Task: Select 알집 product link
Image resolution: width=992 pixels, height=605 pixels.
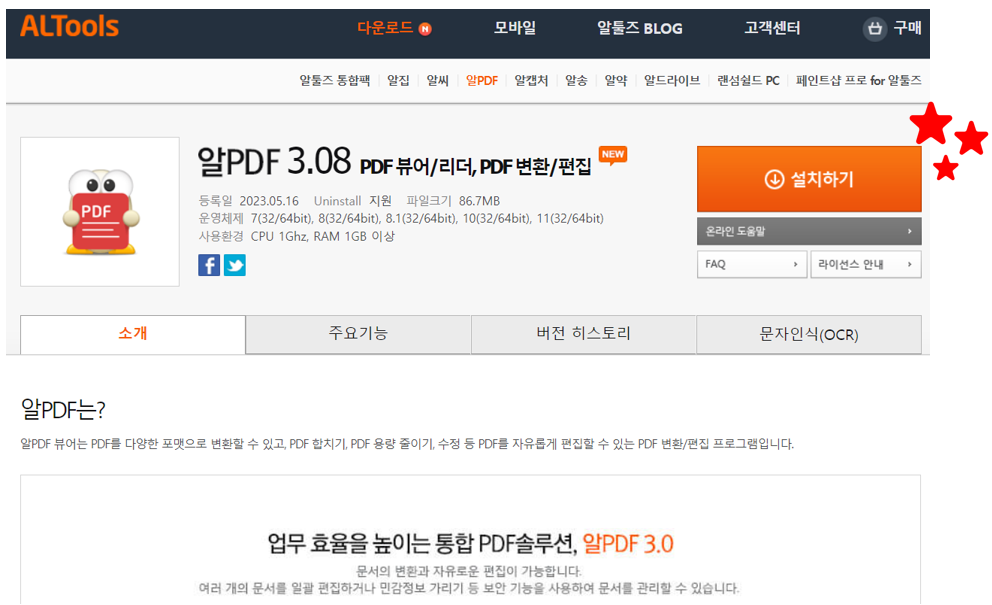Action: [x=398, y=80]
